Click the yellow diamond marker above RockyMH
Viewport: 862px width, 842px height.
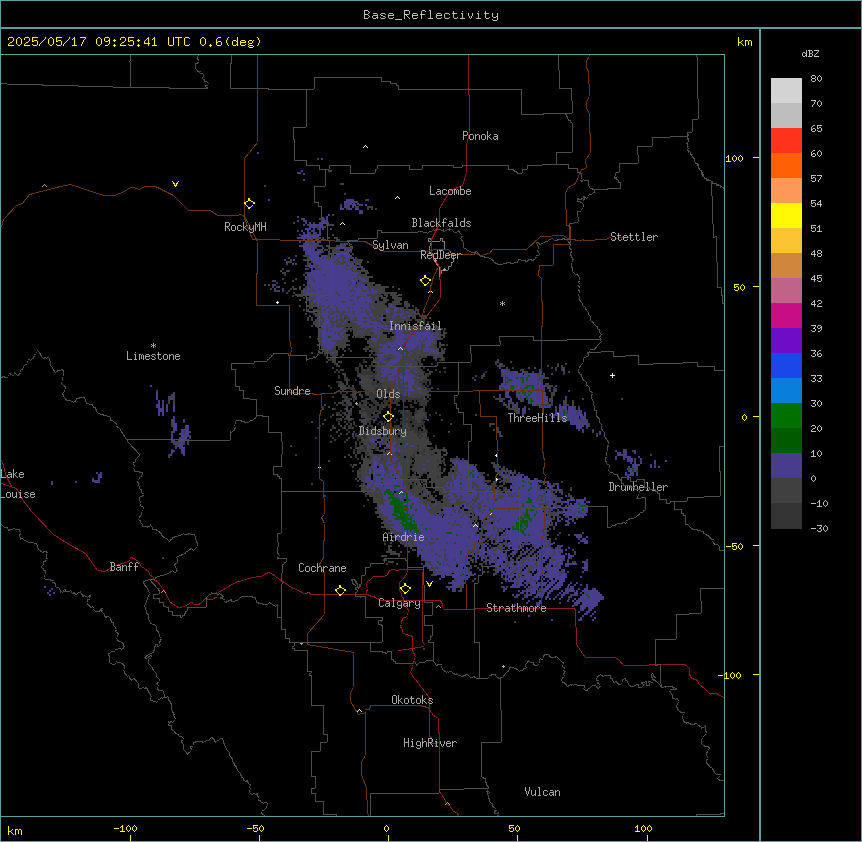(x=249, y=204)
